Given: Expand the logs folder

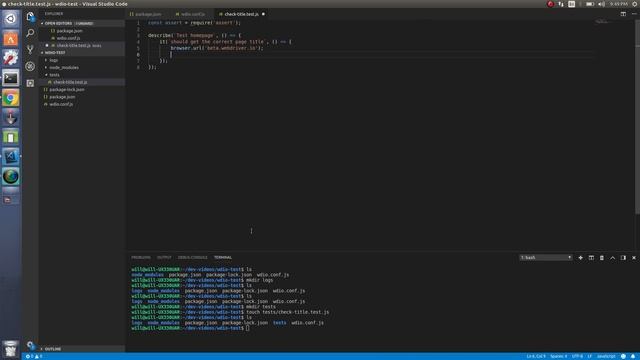Looking at the screenshot, I should pos(54,60).
